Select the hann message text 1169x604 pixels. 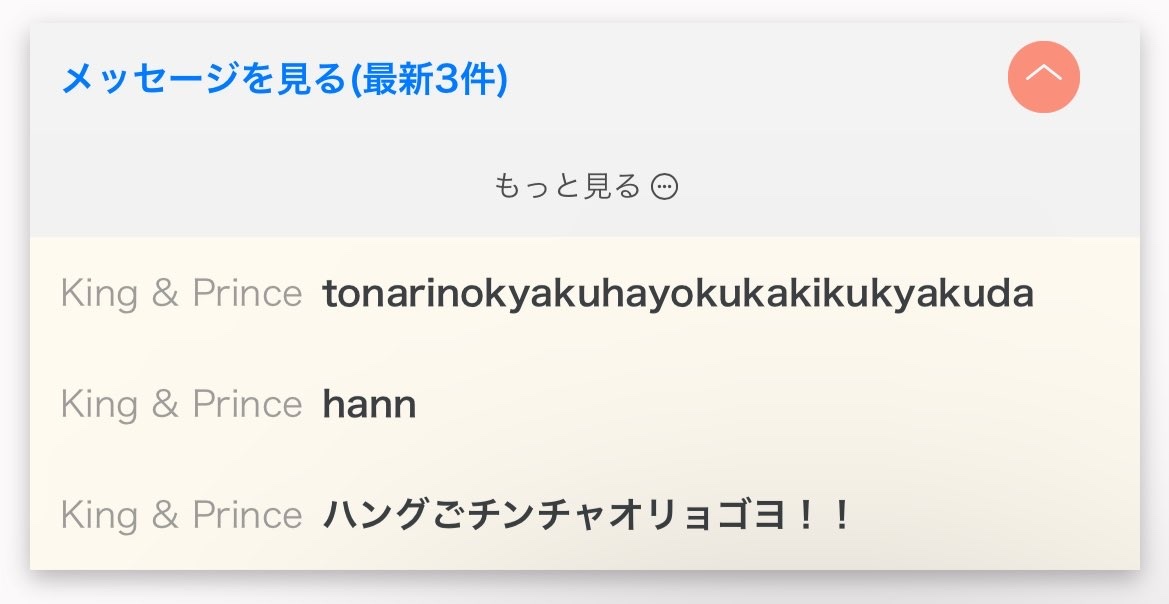tap(369, 404)
